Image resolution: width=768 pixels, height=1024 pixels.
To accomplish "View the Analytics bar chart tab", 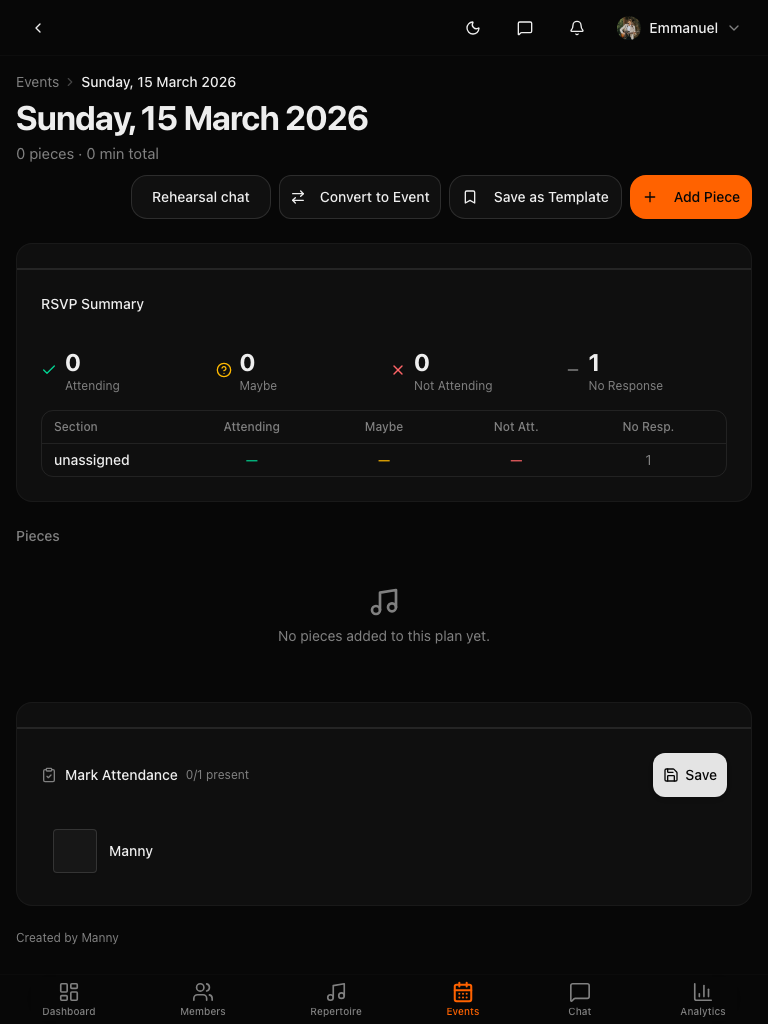I will [x=703, y=998].
